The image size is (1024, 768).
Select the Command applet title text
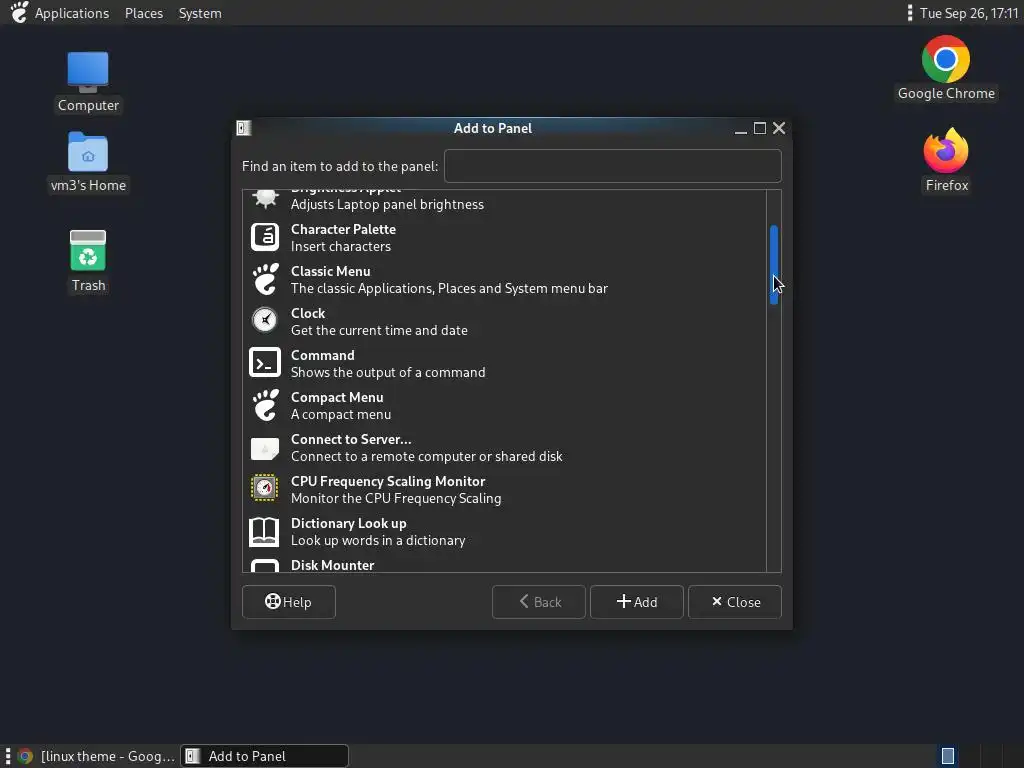coord(323,355)
